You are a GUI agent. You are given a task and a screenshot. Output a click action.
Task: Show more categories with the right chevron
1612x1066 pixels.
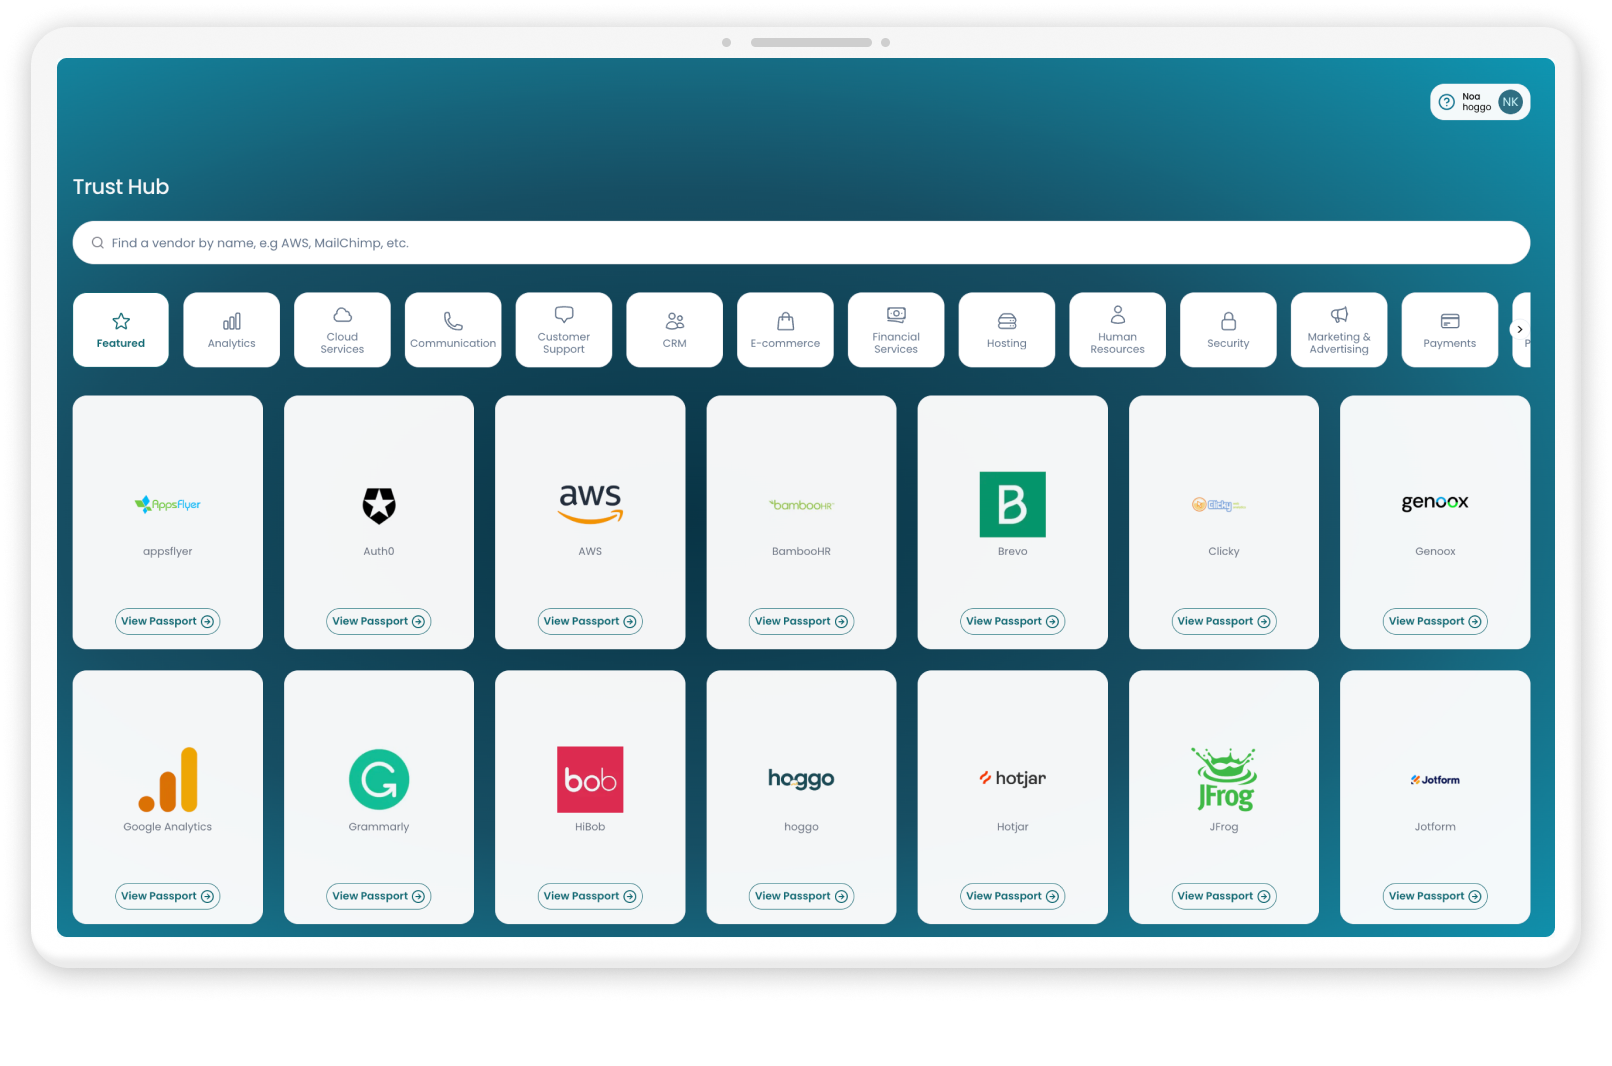coord(1519,329)
